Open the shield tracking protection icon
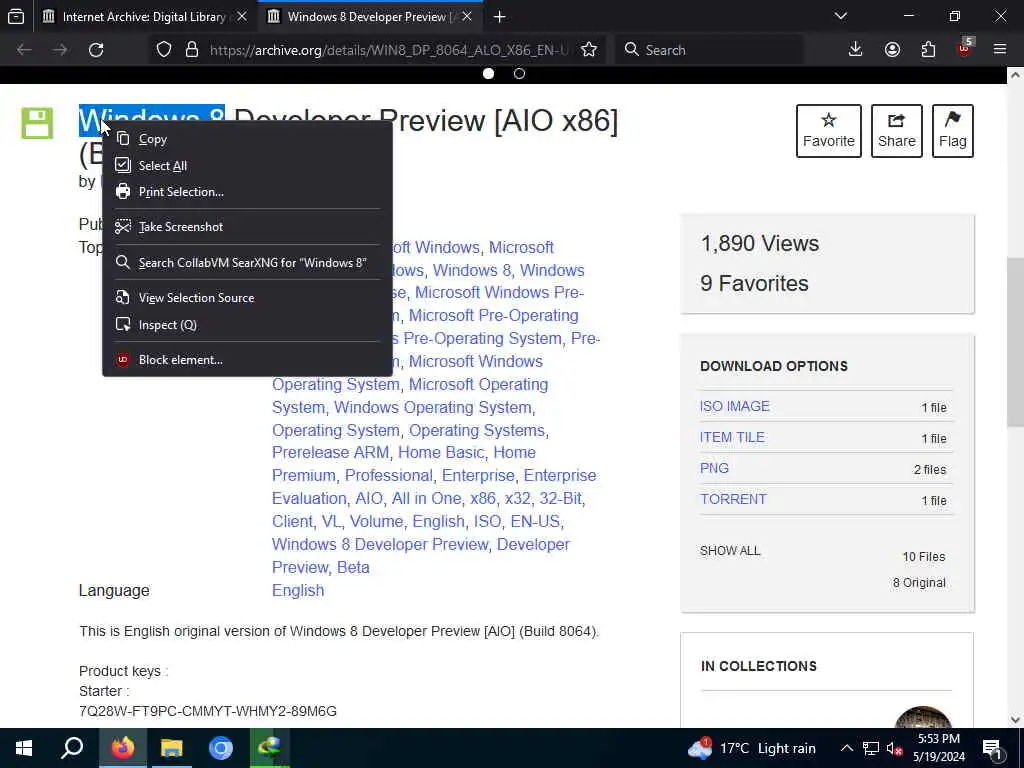The width and height of the screenshot is (1024, 768). (x=164, y=50)
